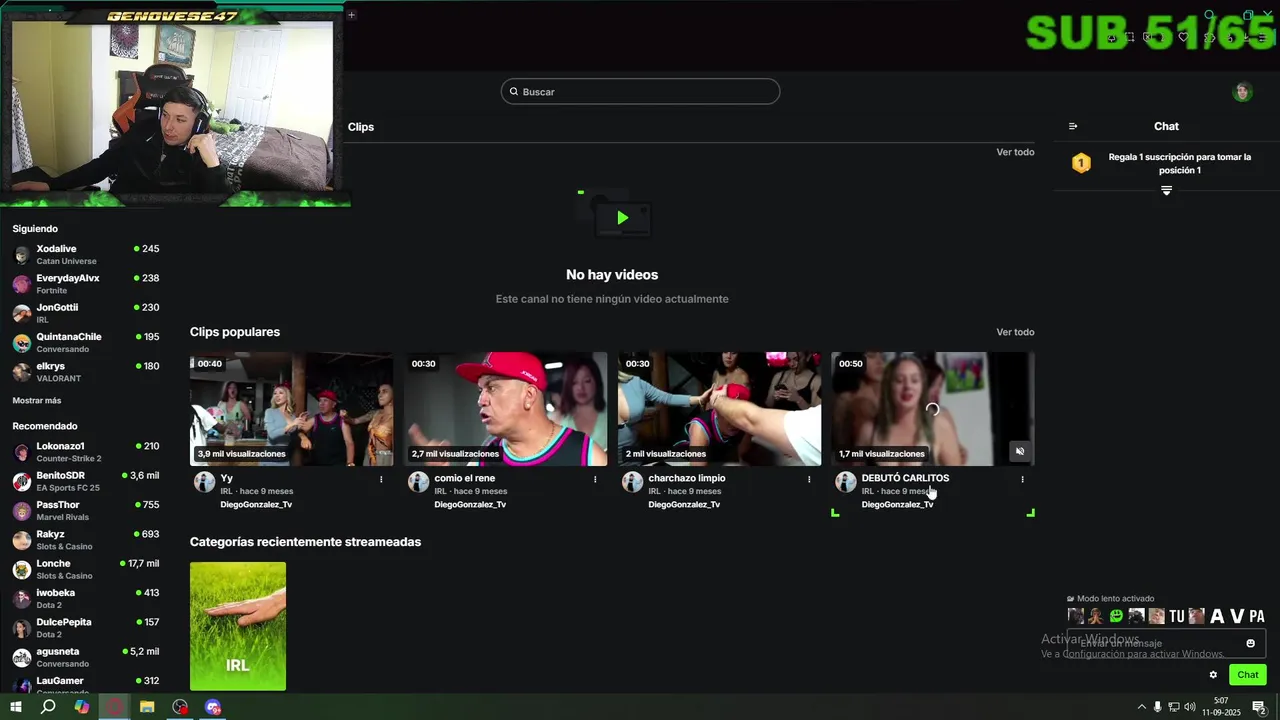1280x720 pixels.
Task: Open the IRL category card
Action: pyautogui.click(x=238, y=626)
